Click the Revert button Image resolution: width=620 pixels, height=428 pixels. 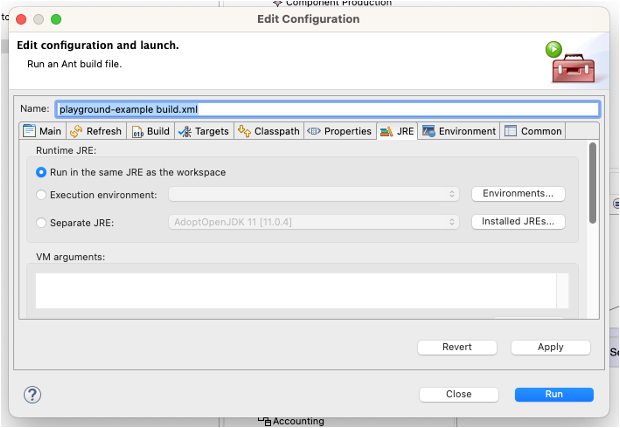[457, 347]
